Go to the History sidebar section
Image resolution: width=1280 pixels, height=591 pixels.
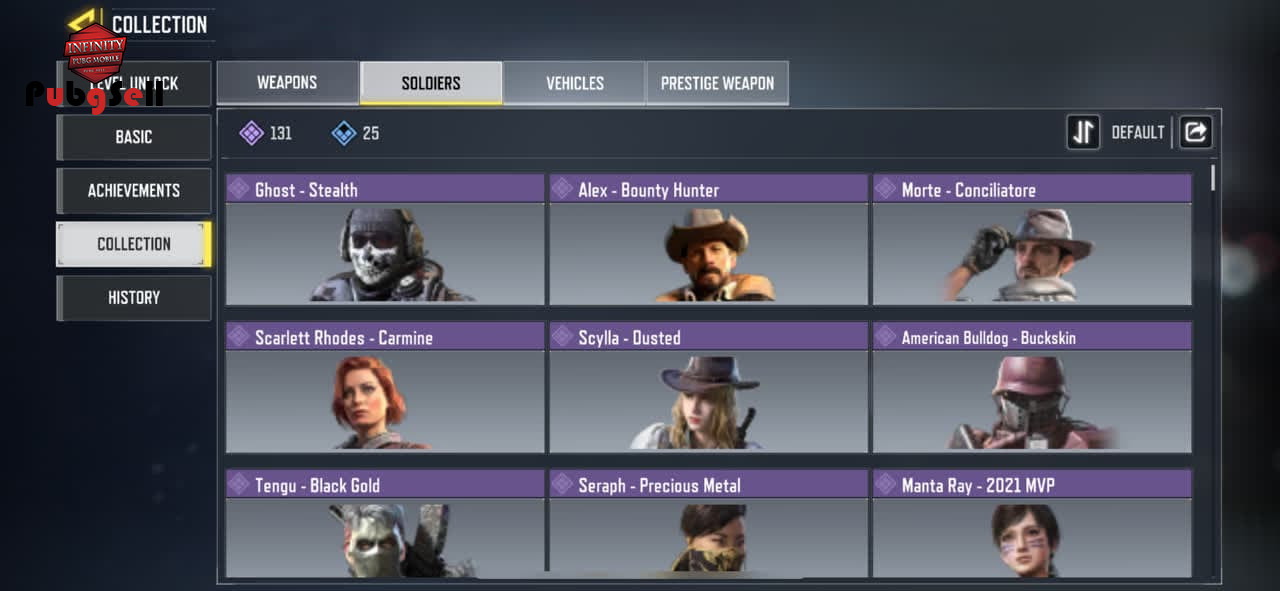click(x=134, y=298)
